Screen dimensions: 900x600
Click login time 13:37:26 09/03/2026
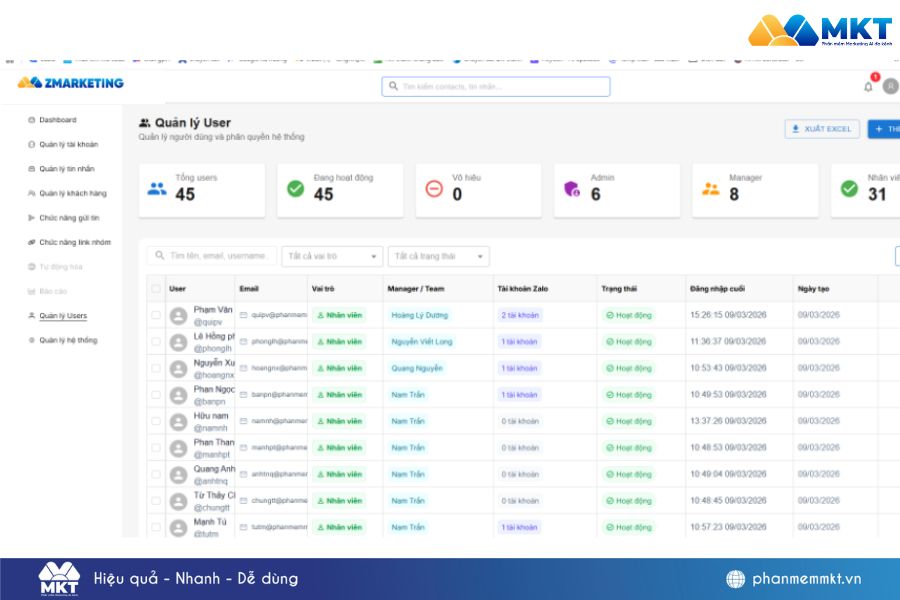point(728,421)
